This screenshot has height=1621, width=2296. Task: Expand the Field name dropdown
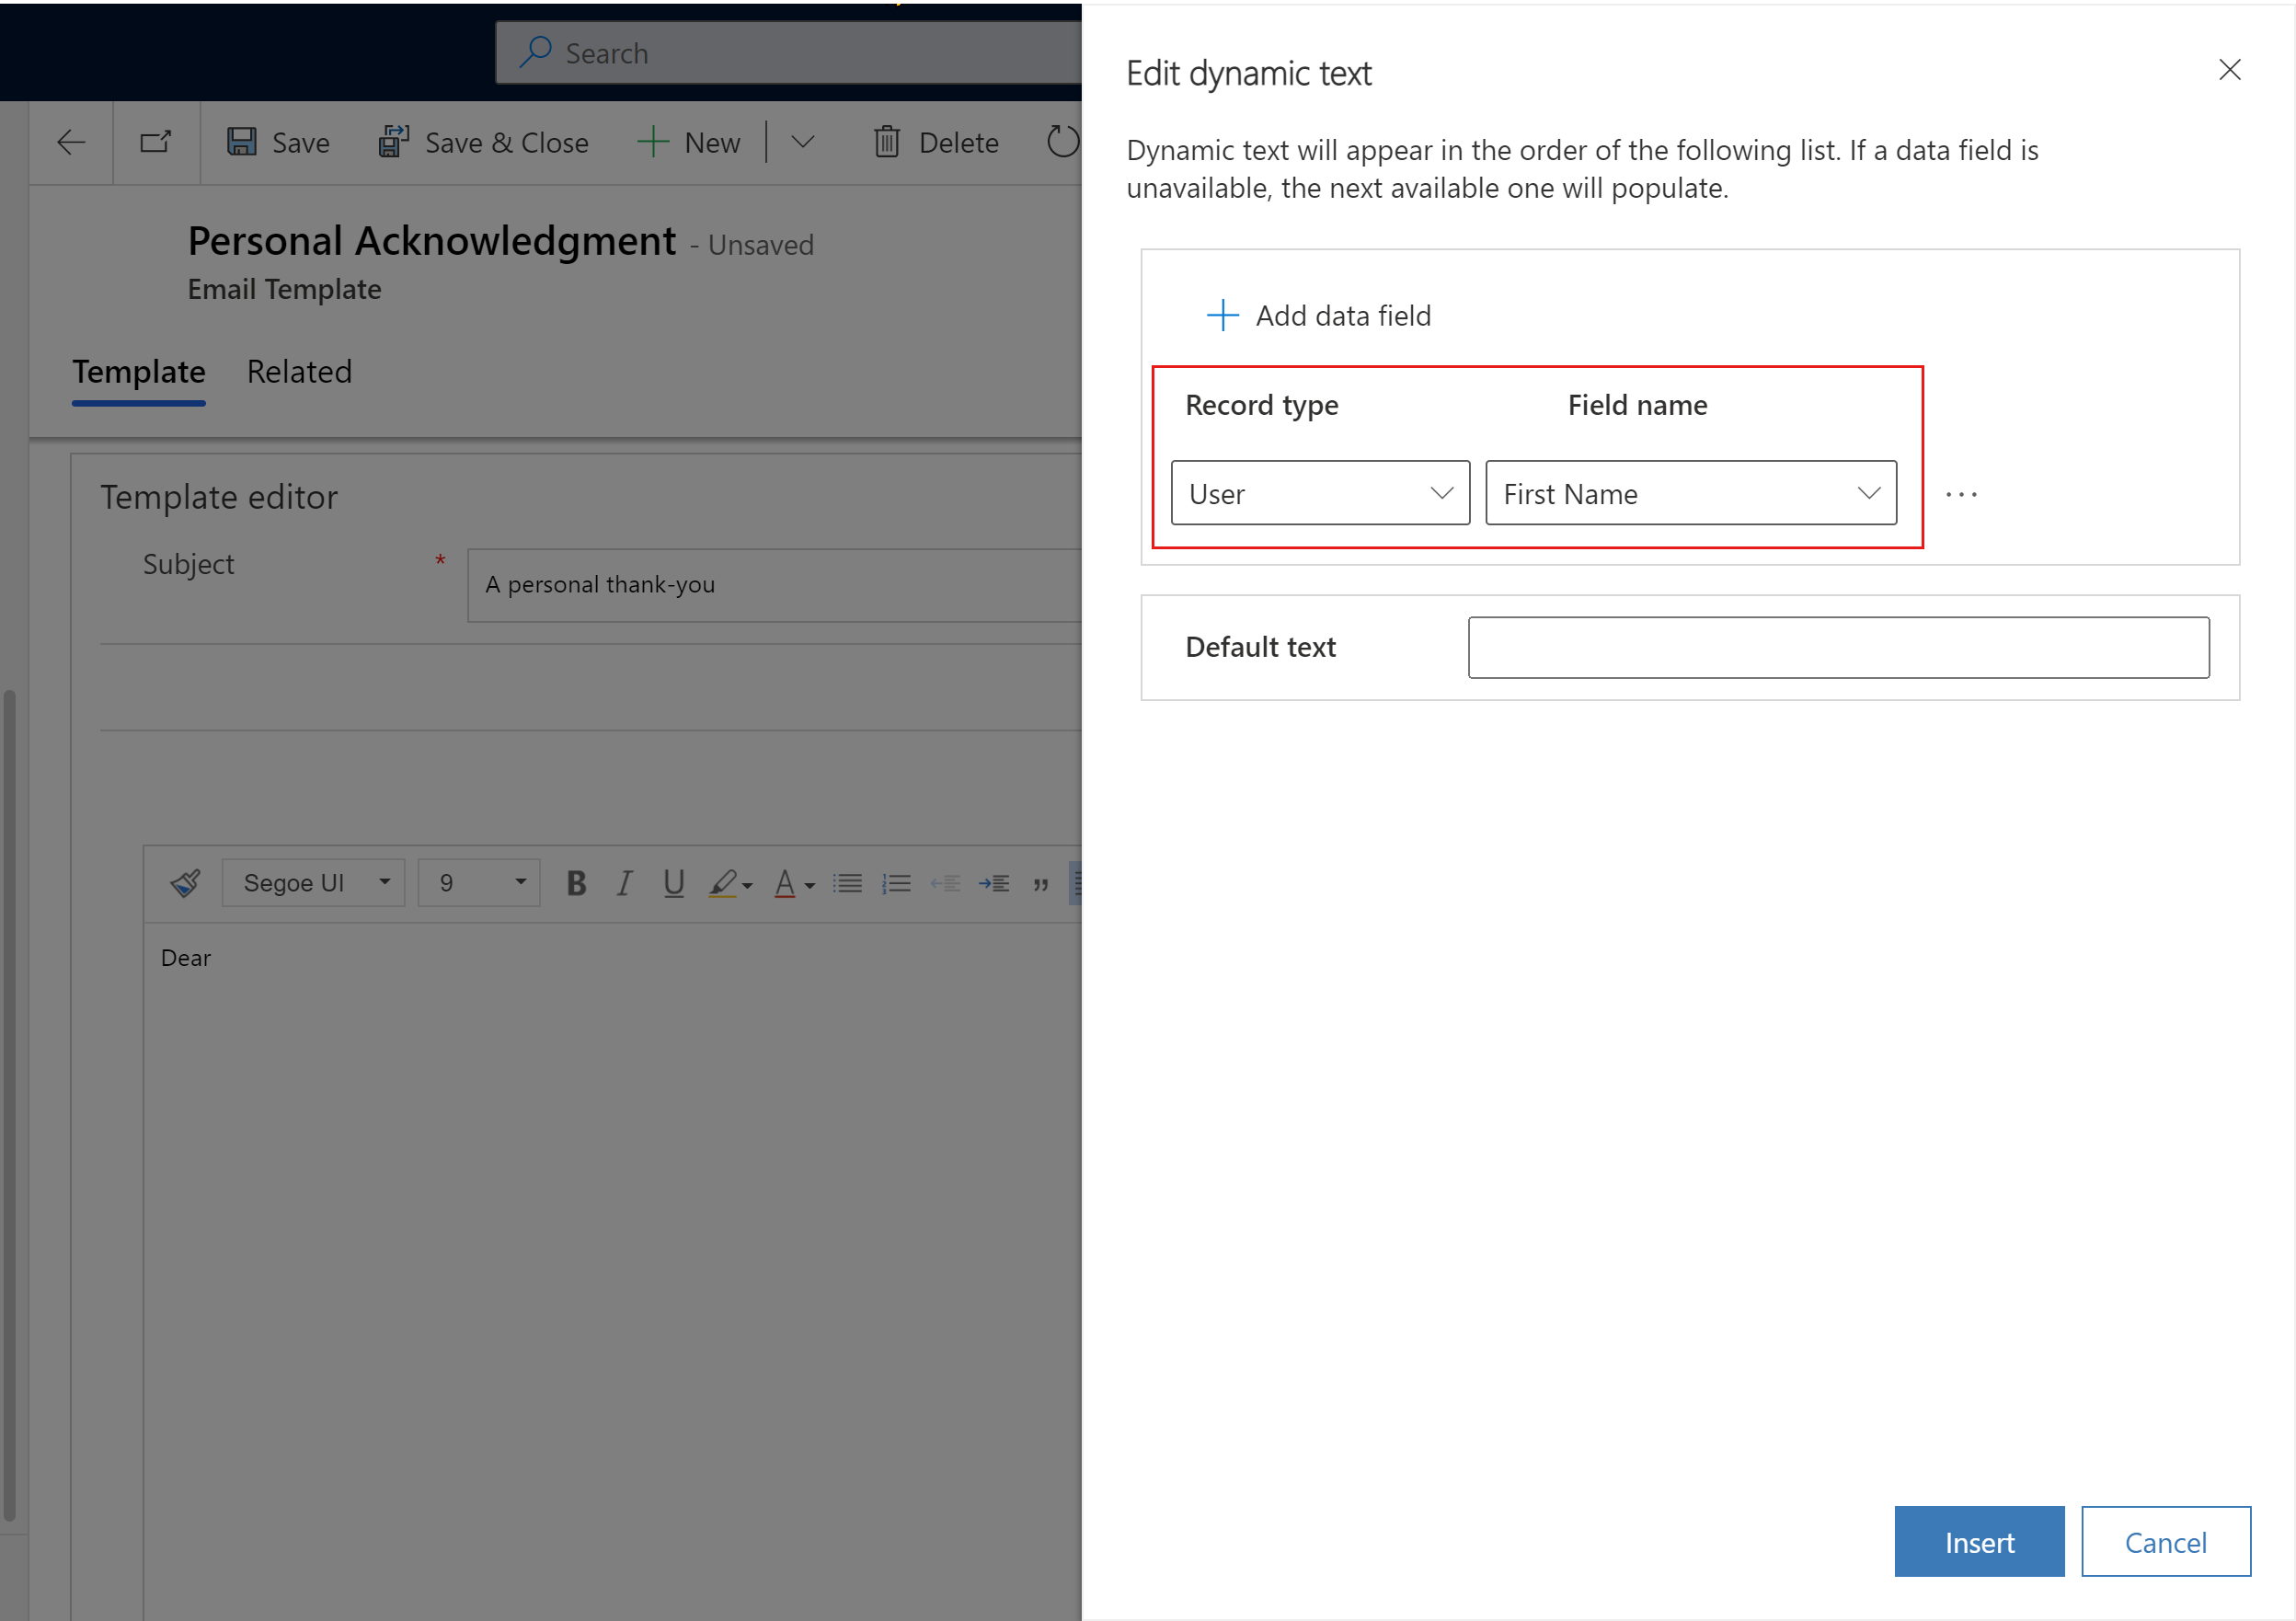pos(1868,493)
